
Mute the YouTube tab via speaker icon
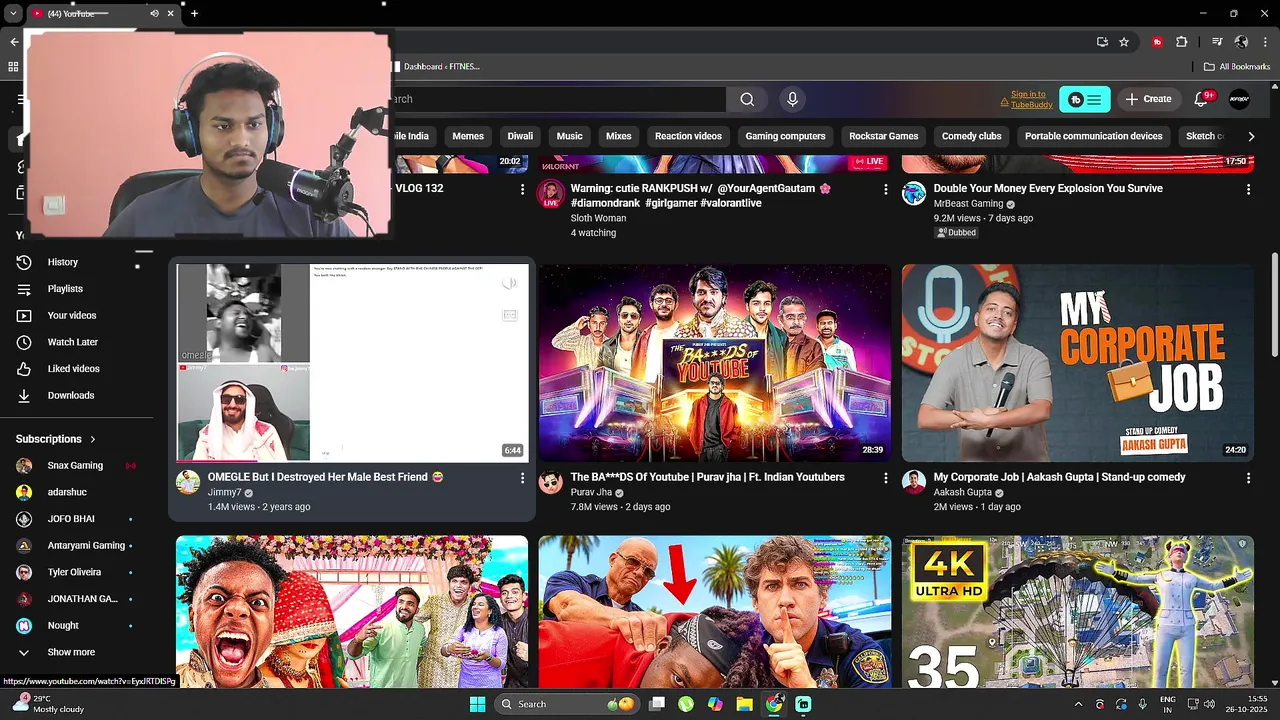154,14
